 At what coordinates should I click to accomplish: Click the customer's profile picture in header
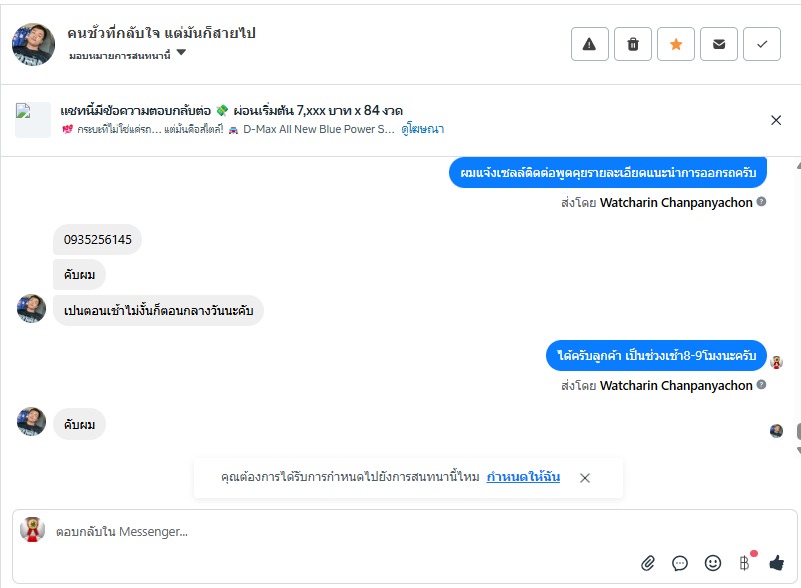coord(33,44)
